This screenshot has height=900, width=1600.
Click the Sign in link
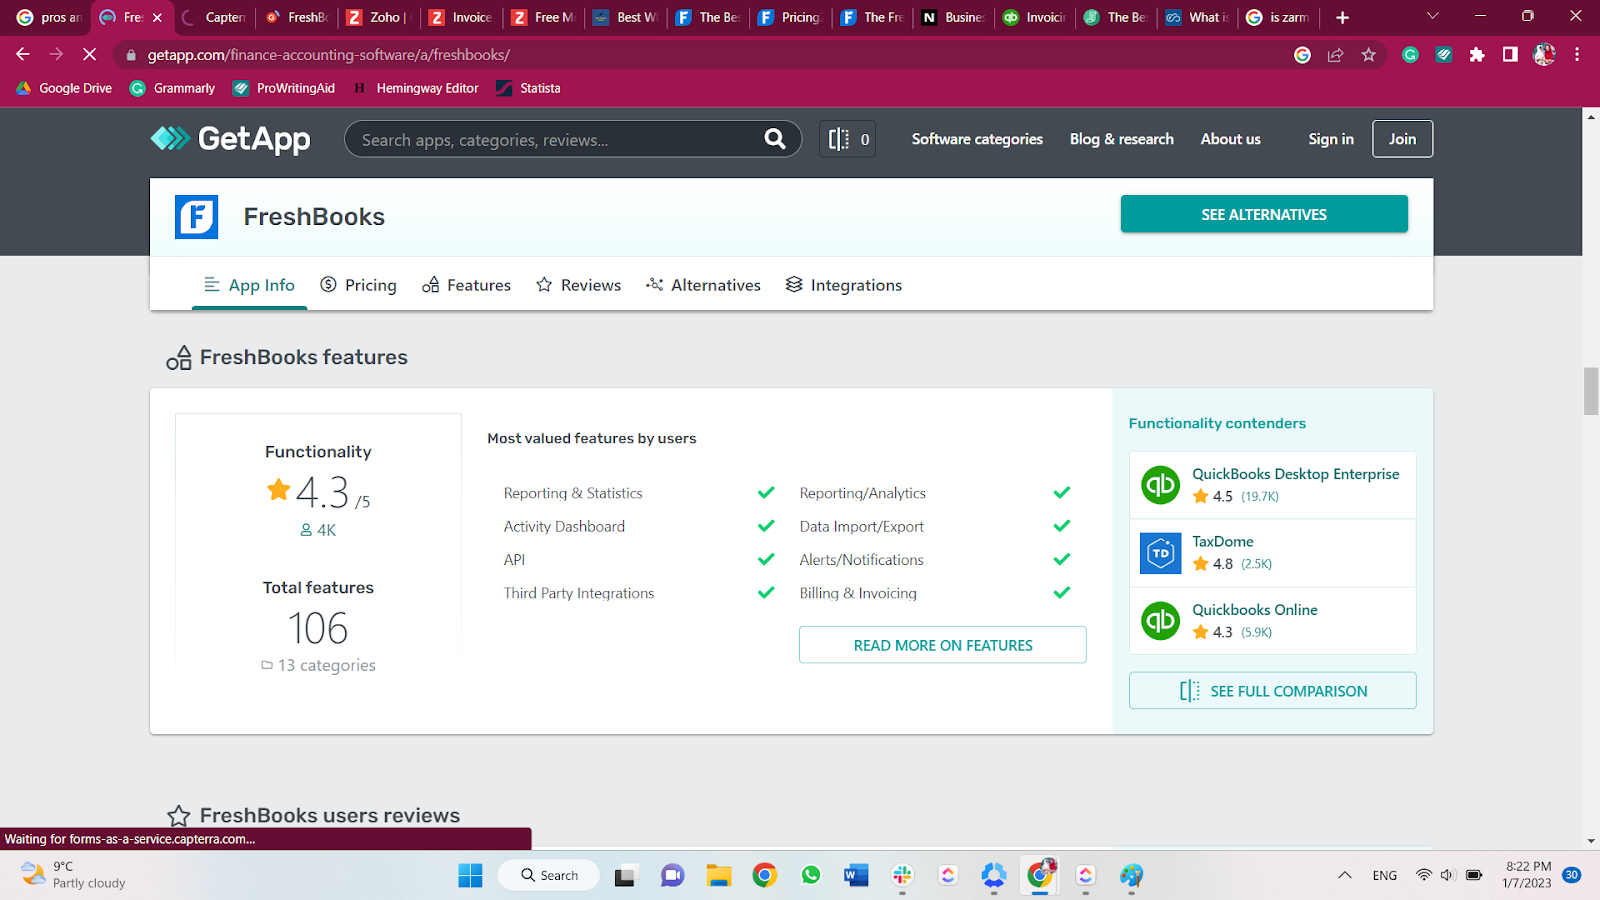[x=1331, y=139]
